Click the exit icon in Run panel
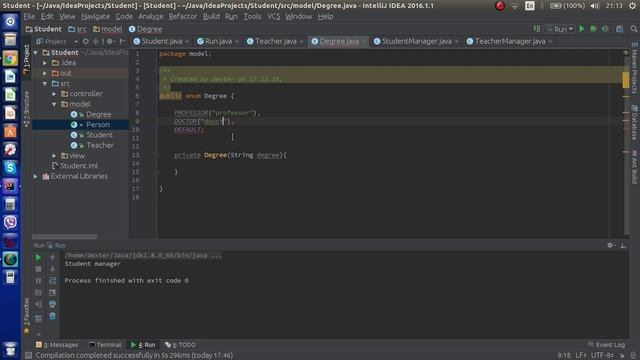The width and height of the screenshot is (640, 360). click(x=38, y=304)
